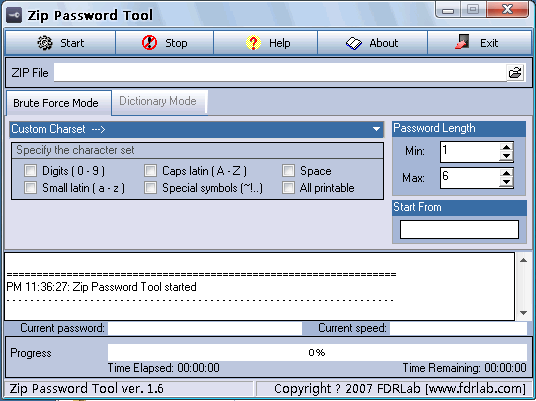This screenshot has width=536, height=401.
Task: Enable the Digits (0 - 9) checkbox
Action: pyautogui.click(x=30, y=171)
